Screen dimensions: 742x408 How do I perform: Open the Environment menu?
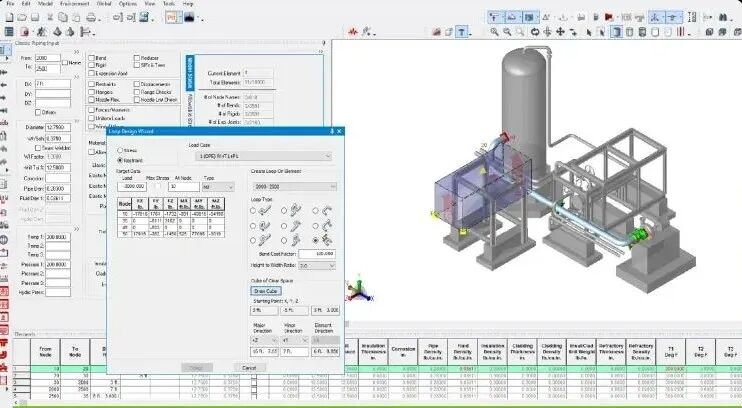75,3
